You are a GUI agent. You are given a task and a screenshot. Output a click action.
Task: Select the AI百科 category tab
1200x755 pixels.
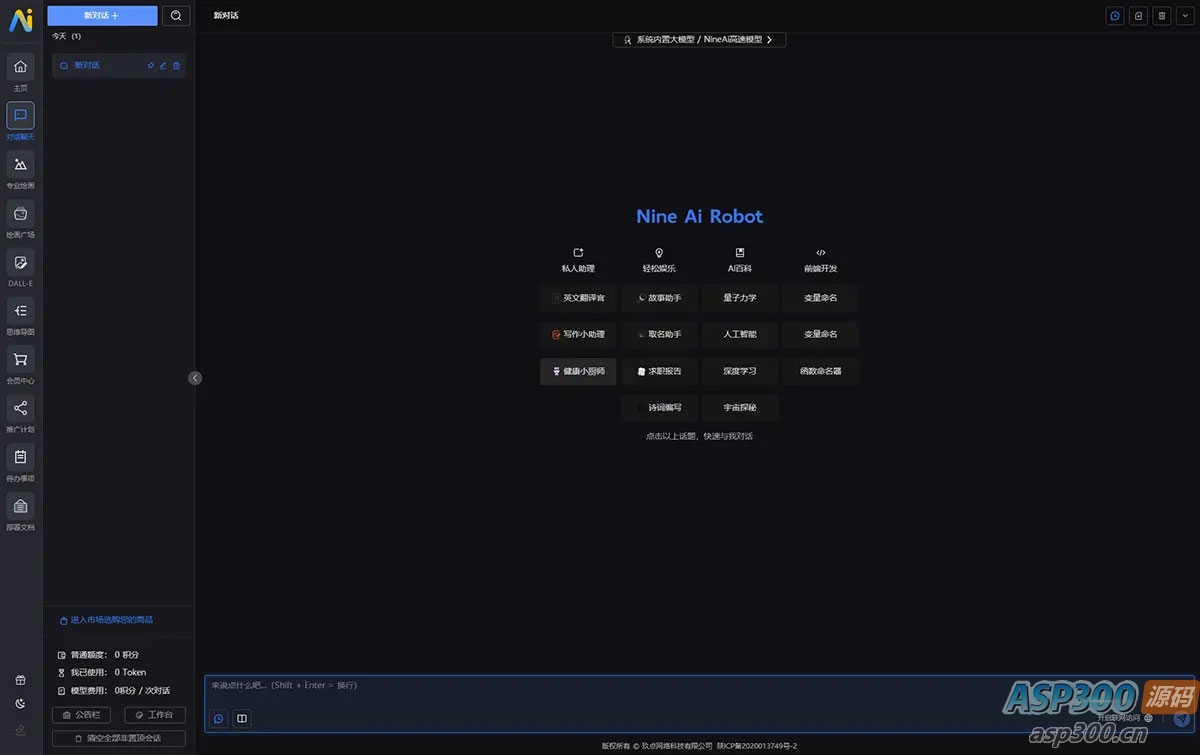[x=740, y=260]
